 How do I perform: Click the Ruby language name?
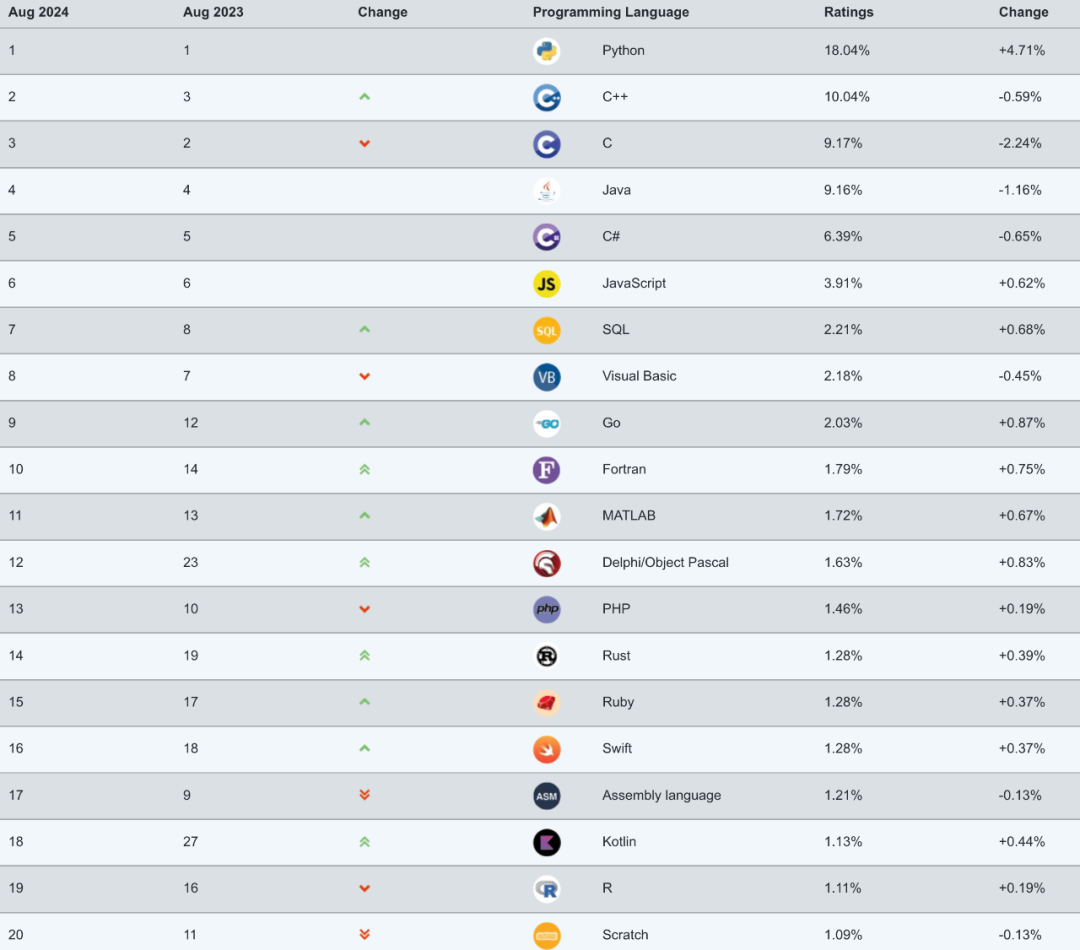tap(618, 702)
